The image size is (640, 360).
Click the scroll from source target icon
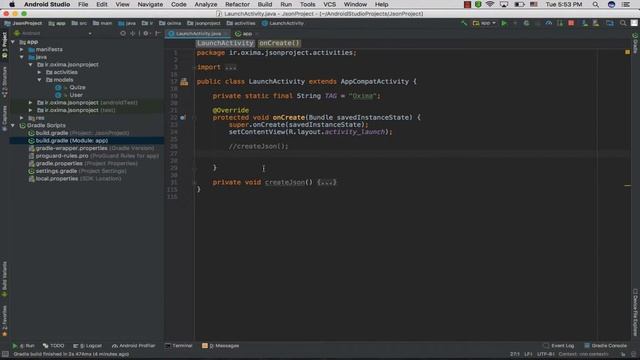coord(123,33)
